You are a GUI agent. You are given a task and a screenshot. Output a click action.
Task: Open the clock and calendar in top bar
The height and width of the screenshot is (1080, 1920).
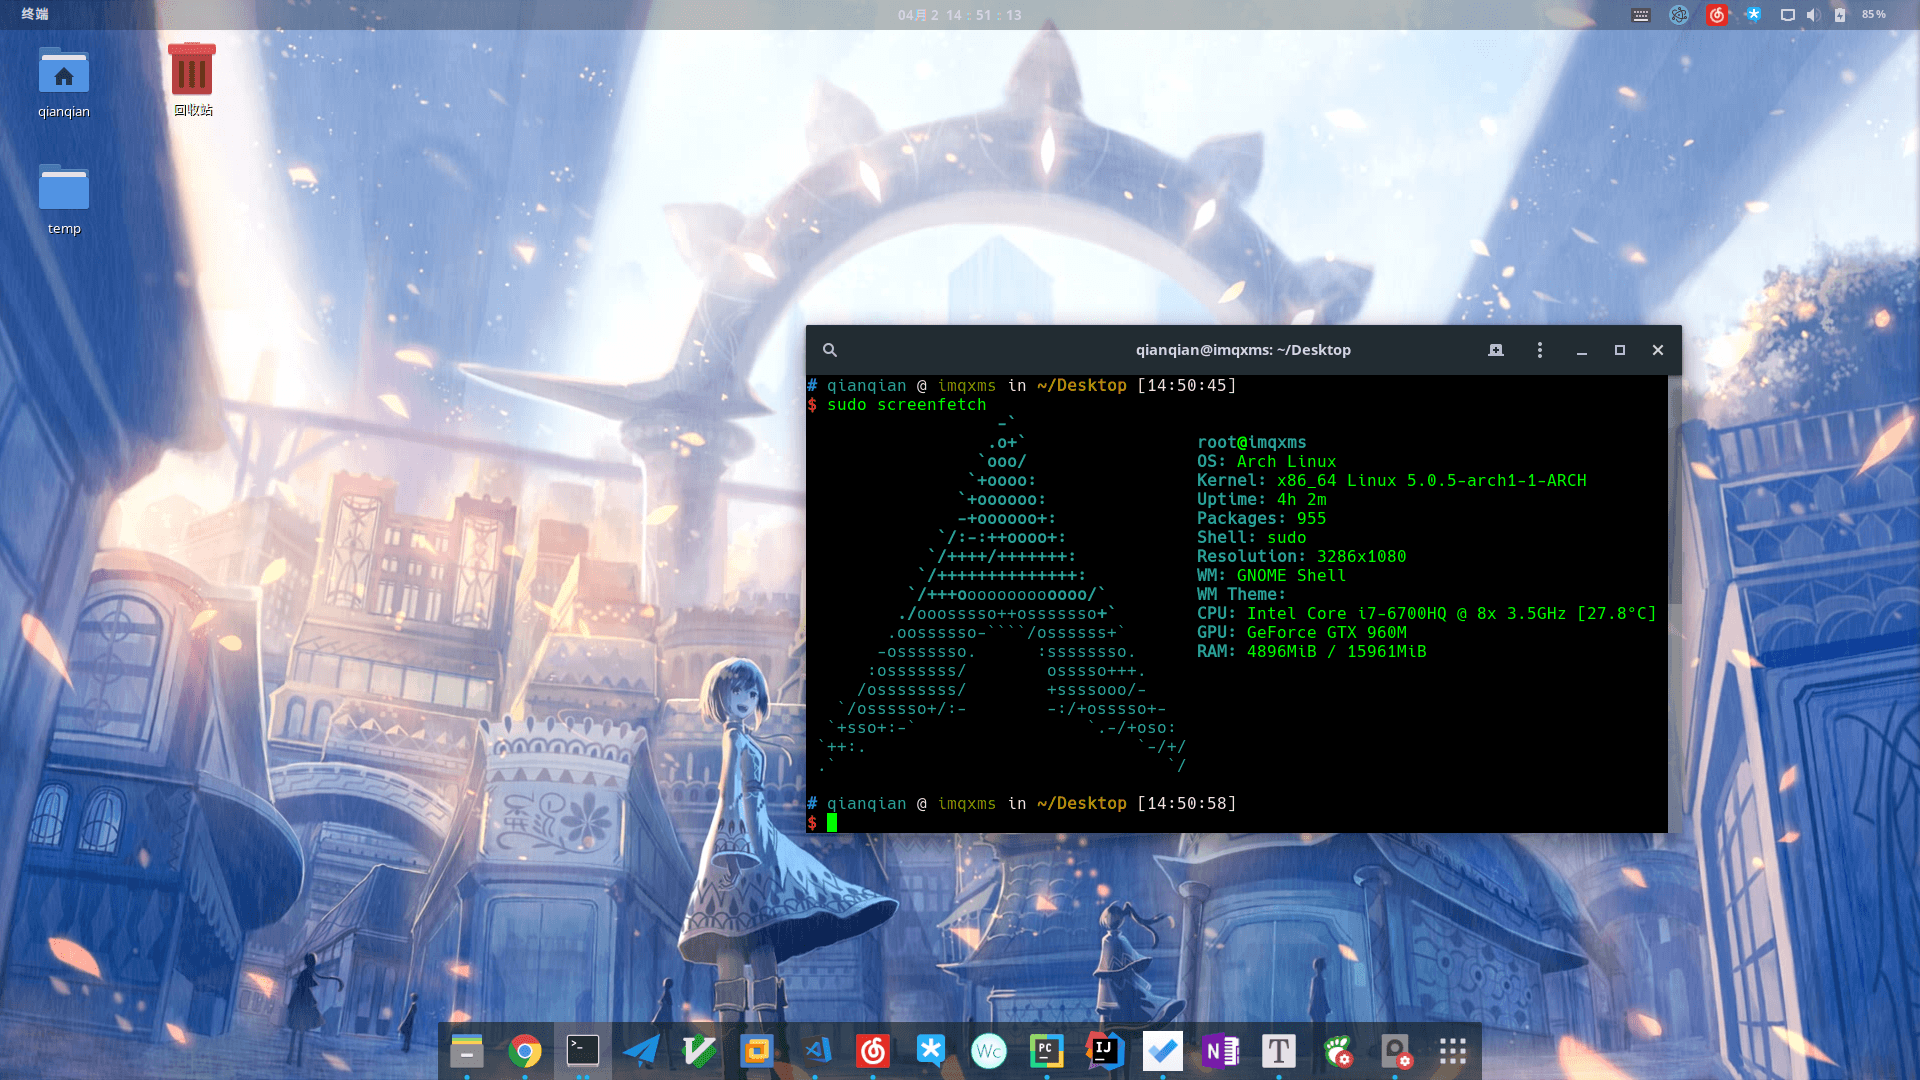point(960,15)
